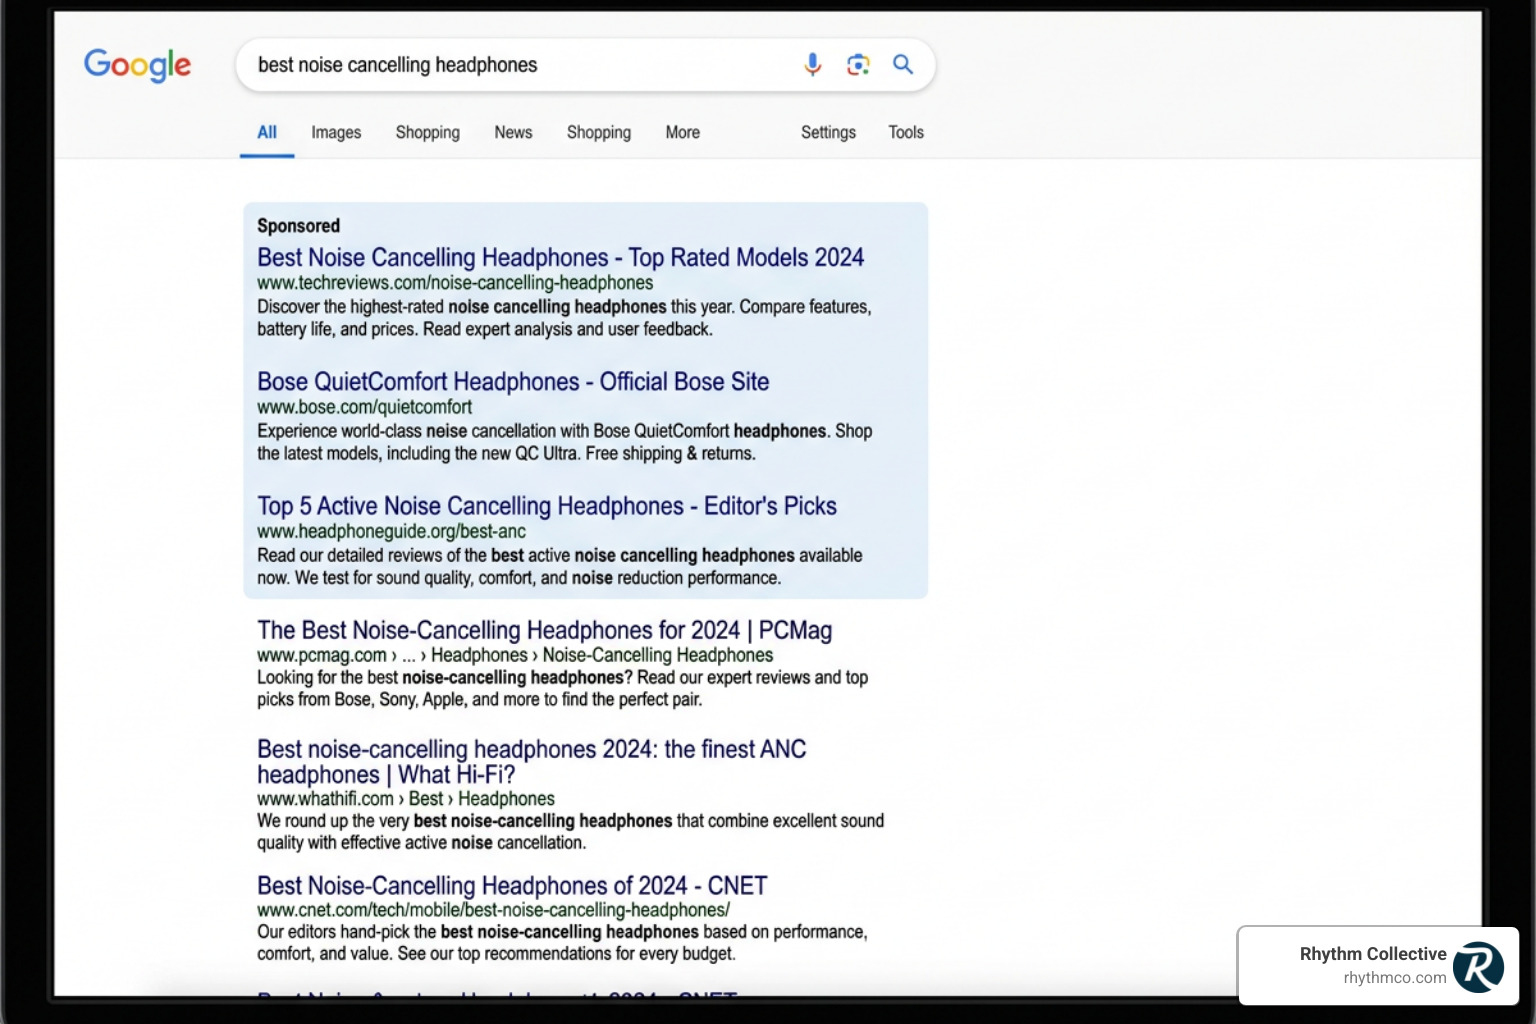
Task: Switch to the Images tab
Action: [x=336, y=132]
